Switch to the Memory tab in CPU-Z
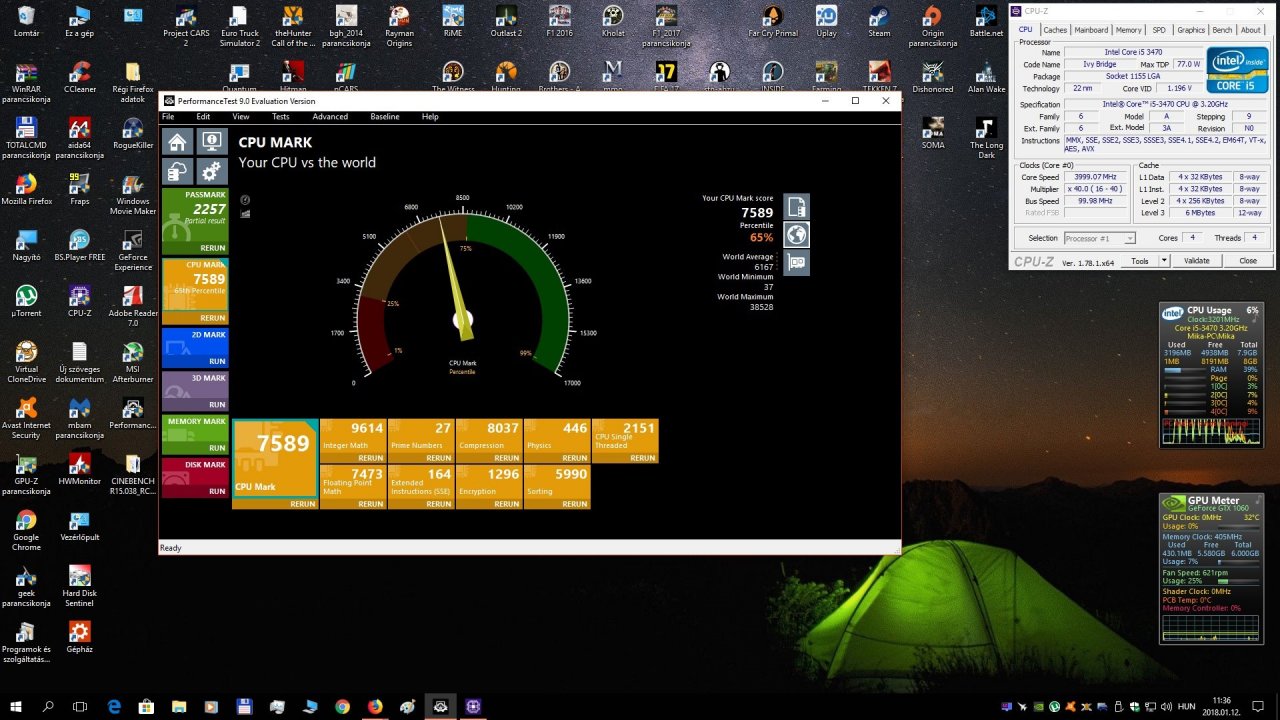This screenshot has height=720, width=1280. click(1128, 30)
